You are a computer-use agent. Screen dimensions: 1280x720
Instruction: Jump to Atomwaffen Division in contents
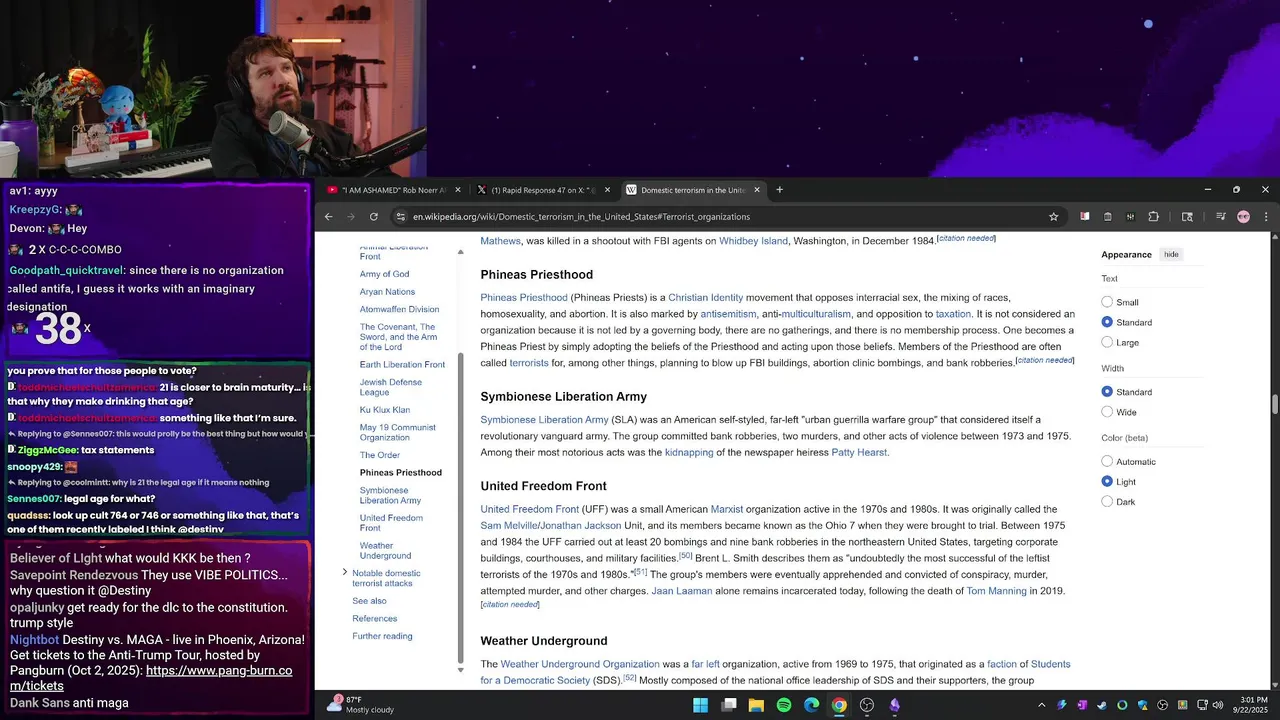point(399,310)
